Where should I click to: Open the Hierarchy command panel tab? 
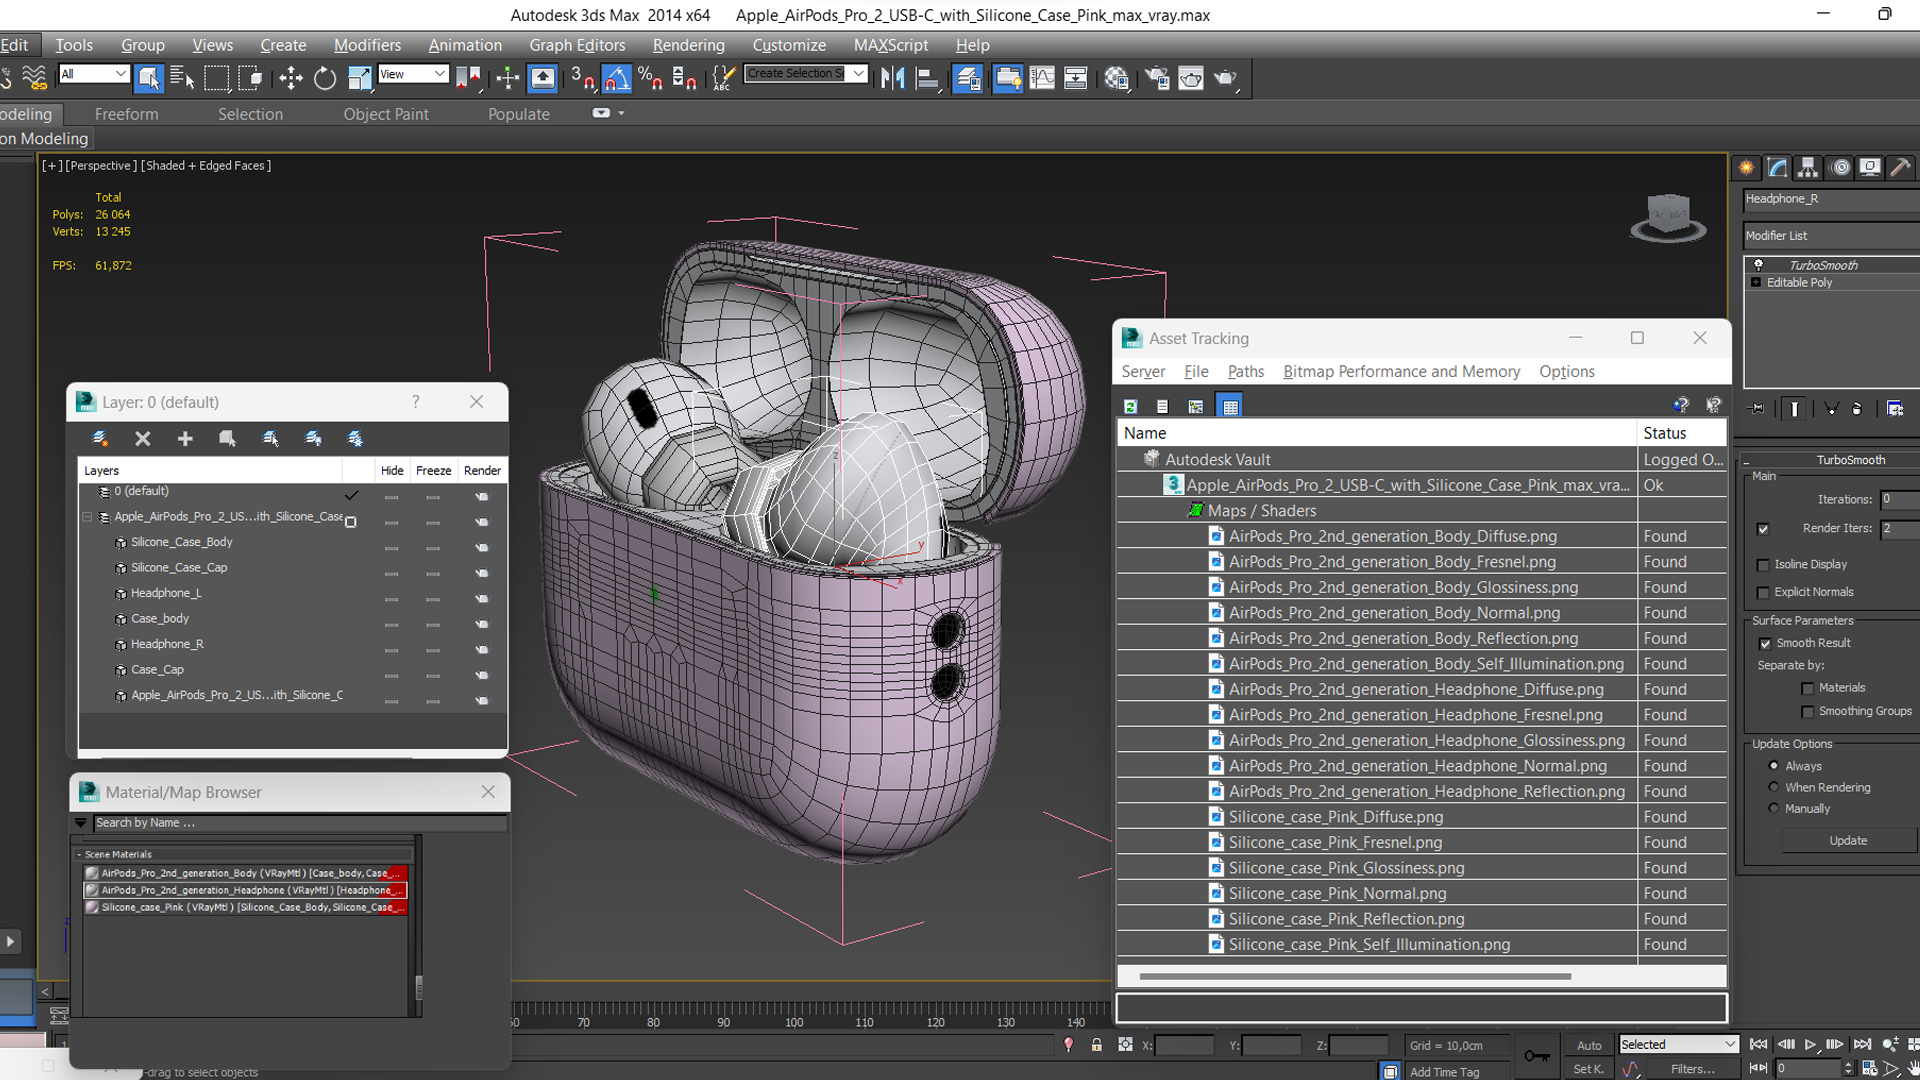point(1807,167)
